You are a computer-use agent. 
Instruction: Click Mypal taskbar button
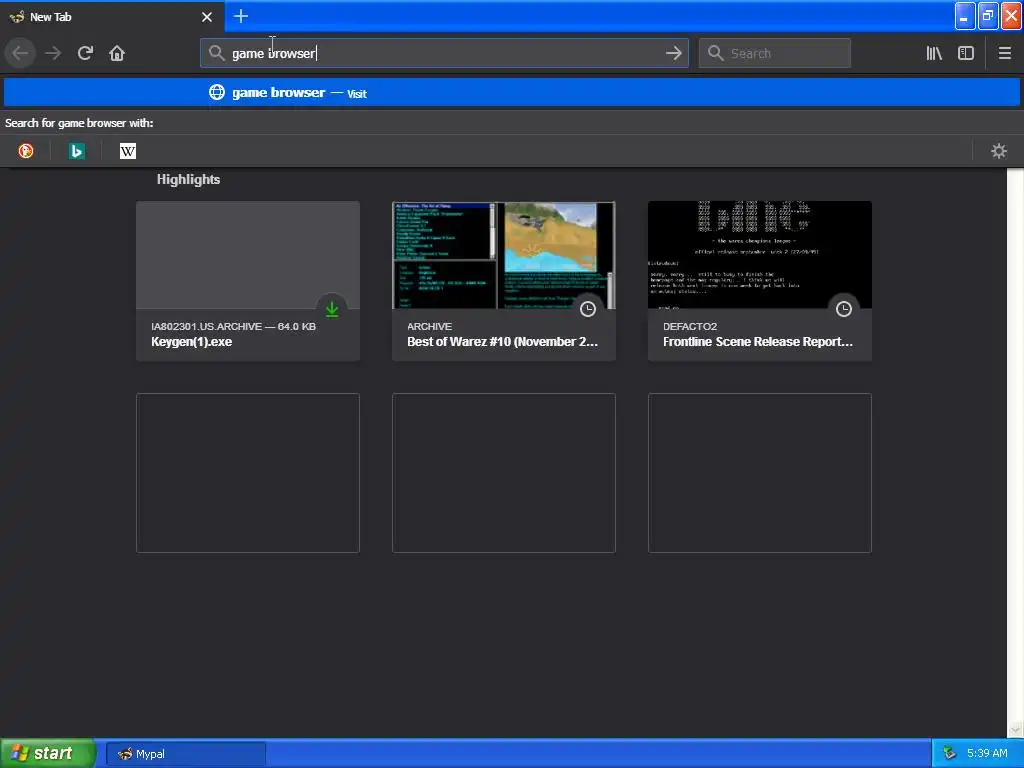coord(185,754)
